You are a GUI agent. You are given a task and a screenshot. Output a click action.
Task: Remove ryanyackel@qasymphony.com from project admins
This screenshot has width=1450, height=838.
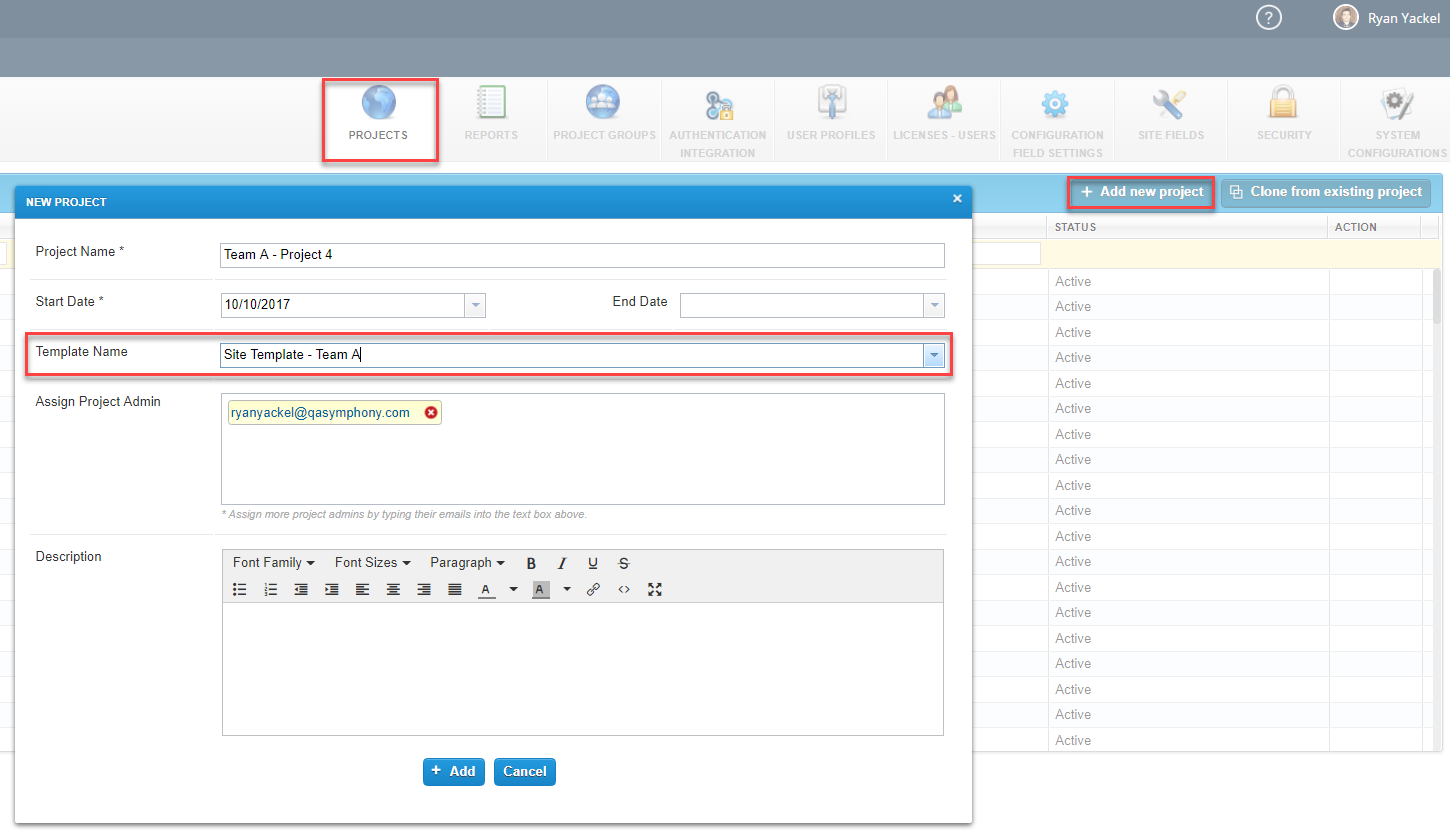[431, 412]
